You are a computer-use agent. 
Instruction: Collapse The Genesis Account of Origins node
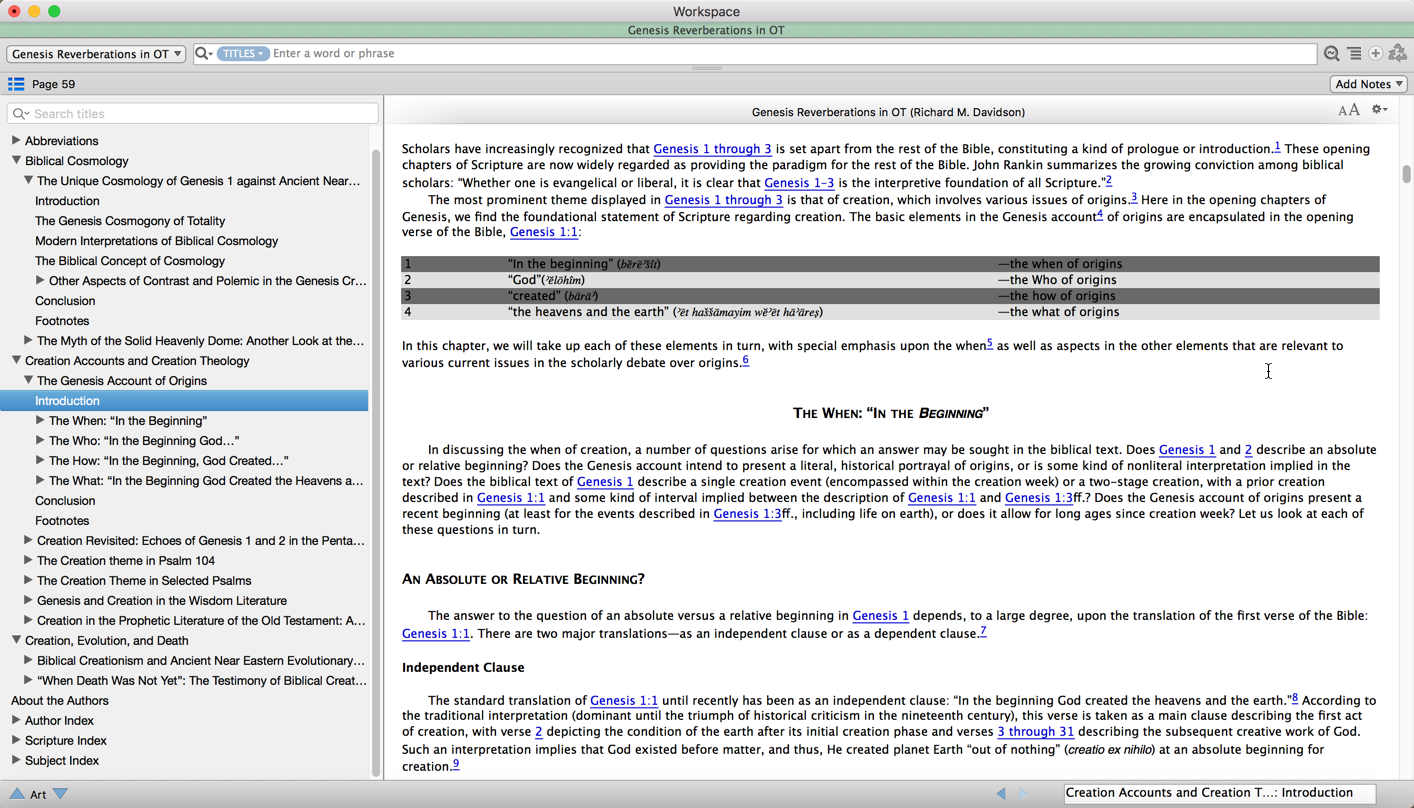coord(28,381)
